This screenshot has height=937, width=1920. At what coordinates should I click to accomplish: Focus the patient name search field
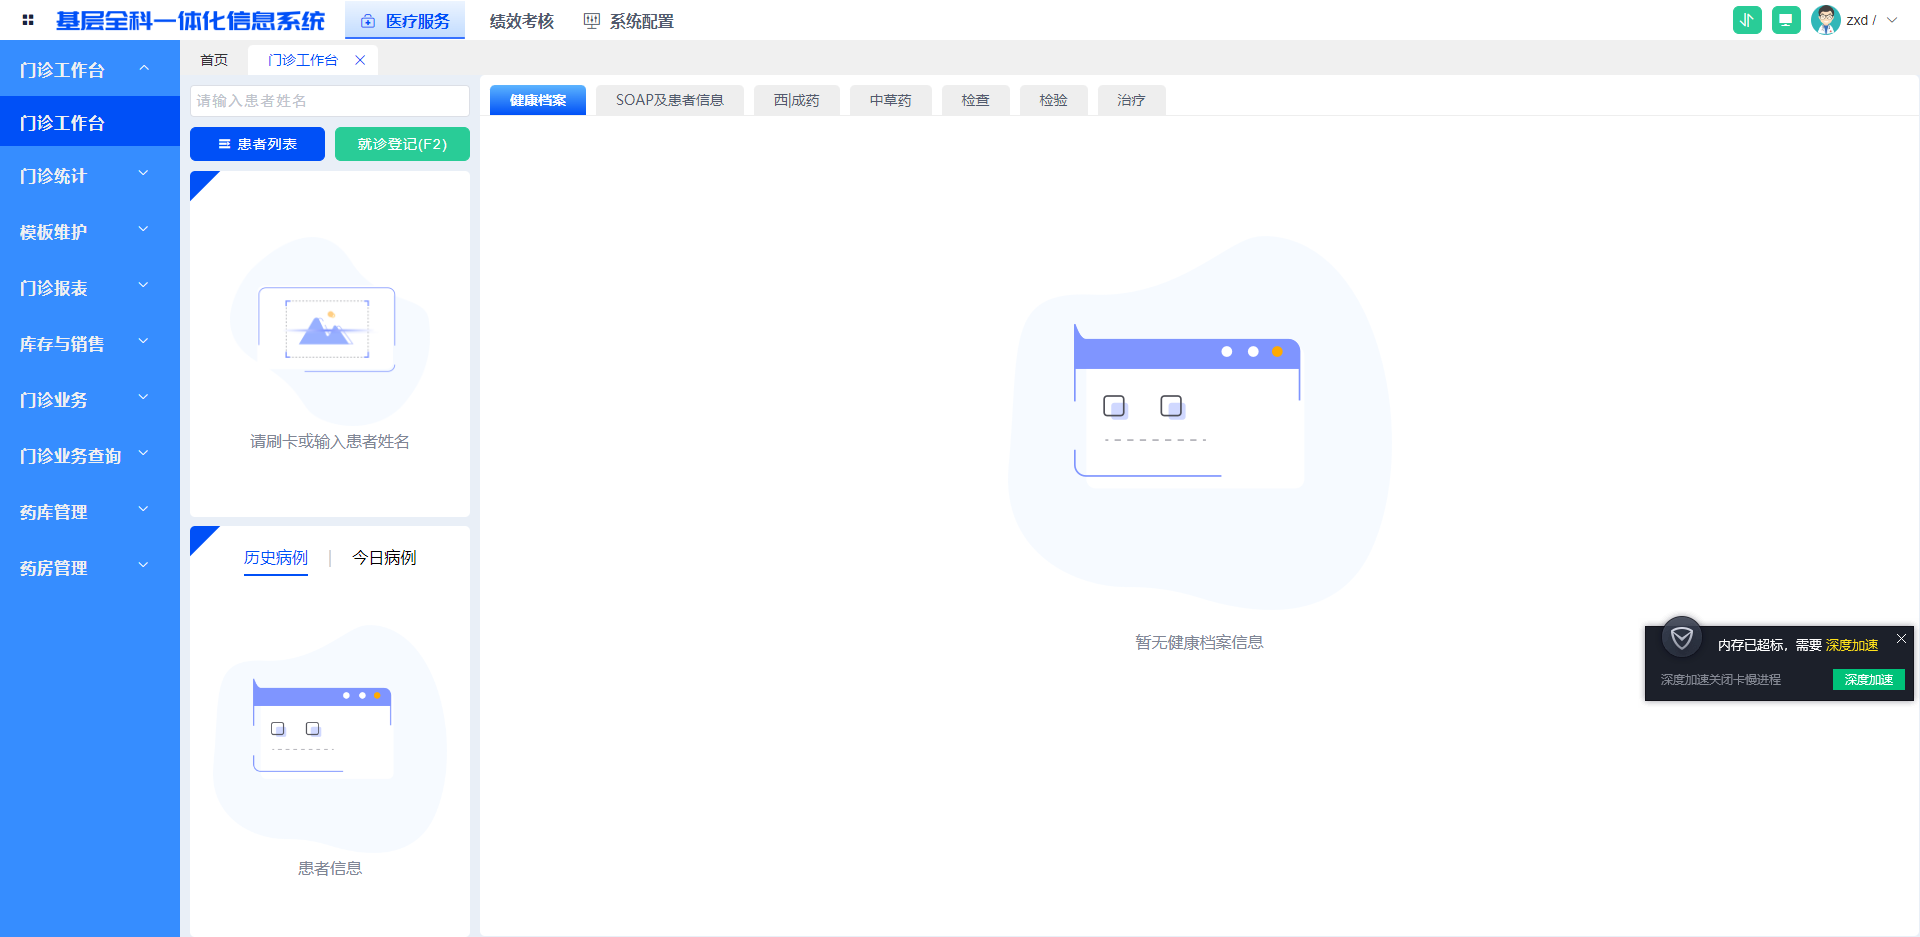tap(330, 101)
